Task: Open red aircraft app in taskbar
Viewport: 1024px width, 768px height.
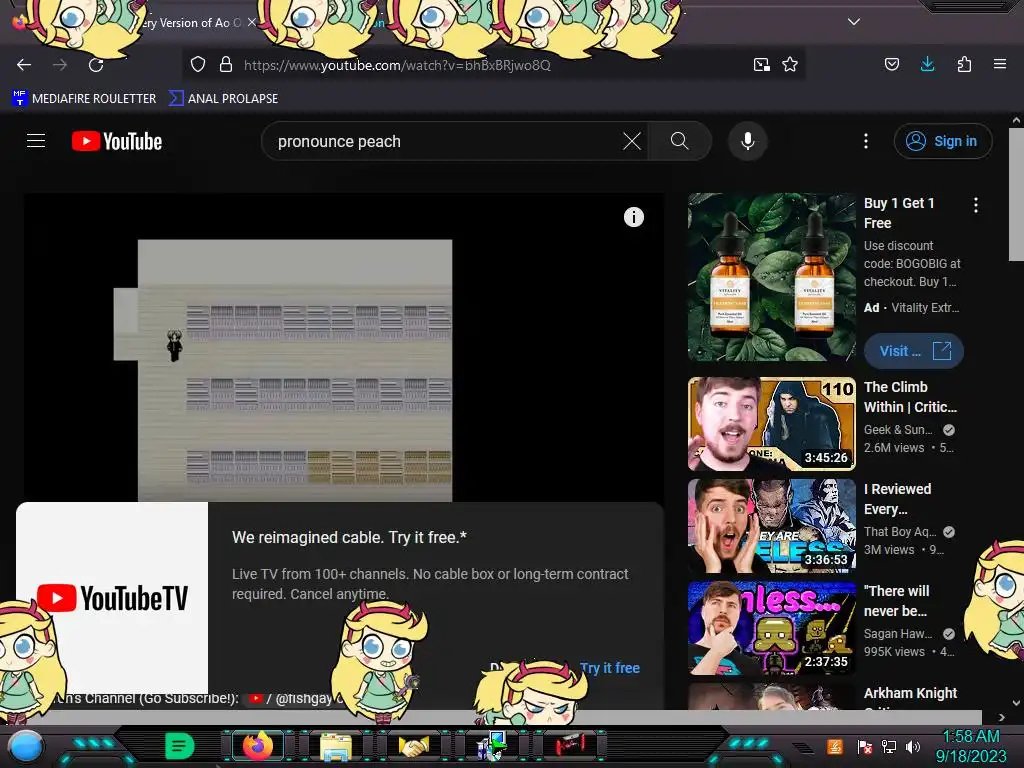Action: tap(570, 746)
